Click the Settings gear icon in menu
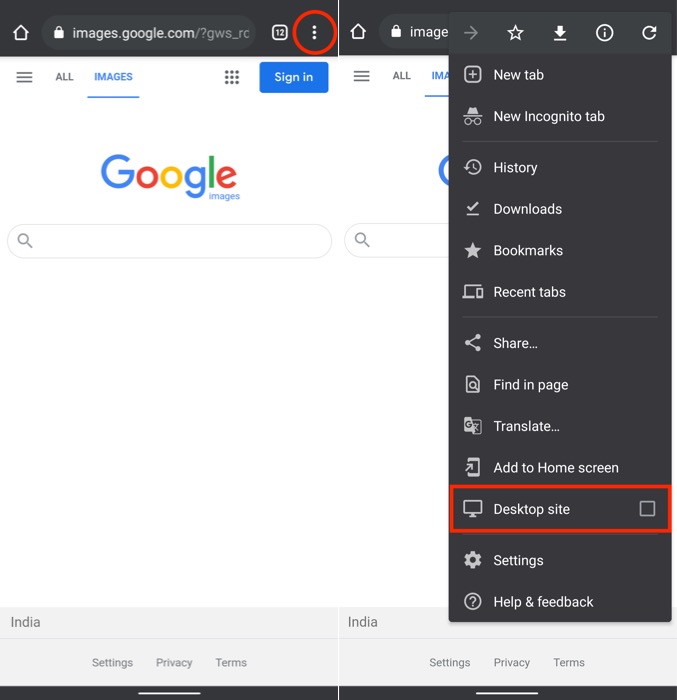The height and width of the screenshot is (700, 677). pyautogui.click(x=472, y=560)
